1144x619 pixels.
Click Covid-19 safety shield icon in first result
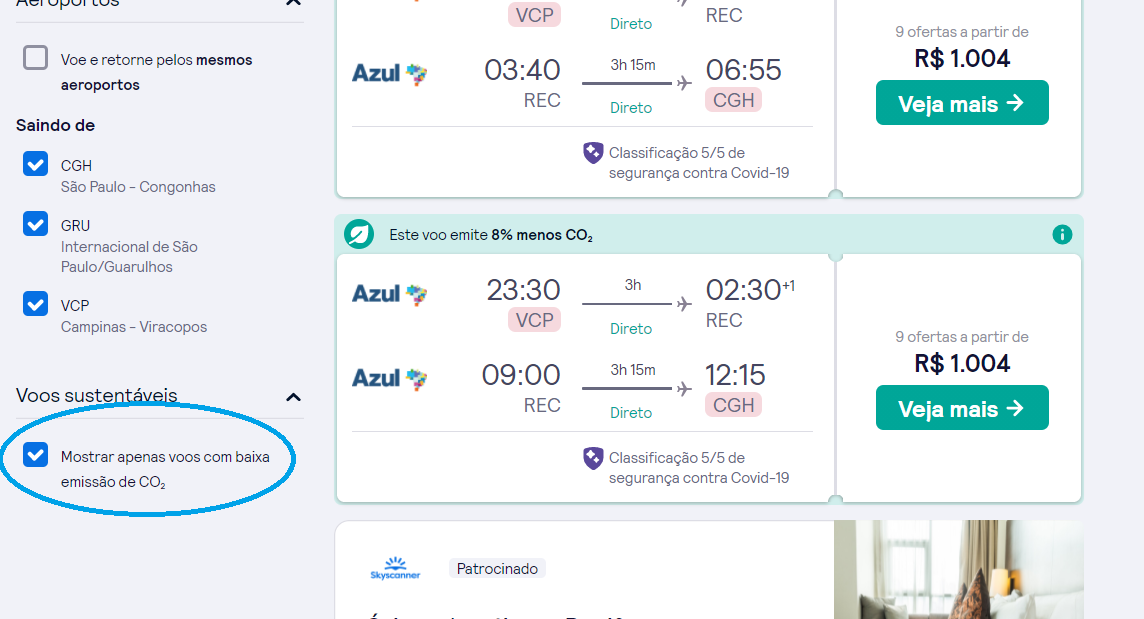click(x=593, y=153)
